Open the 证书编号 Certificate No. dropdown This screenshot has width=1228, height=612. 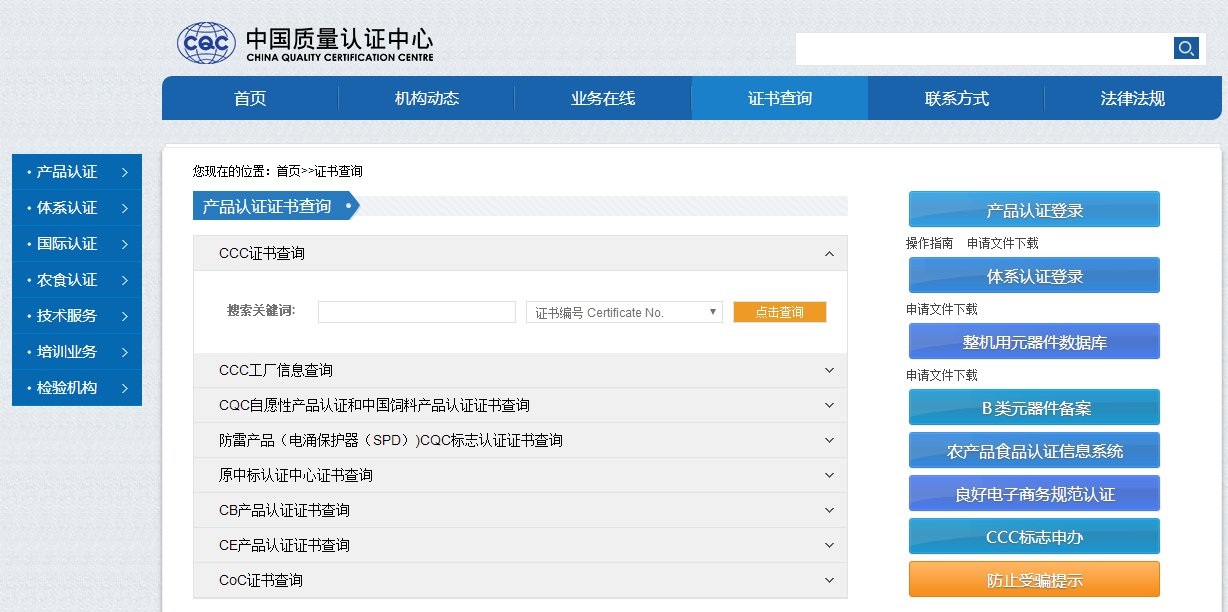(x=623, y=311)
